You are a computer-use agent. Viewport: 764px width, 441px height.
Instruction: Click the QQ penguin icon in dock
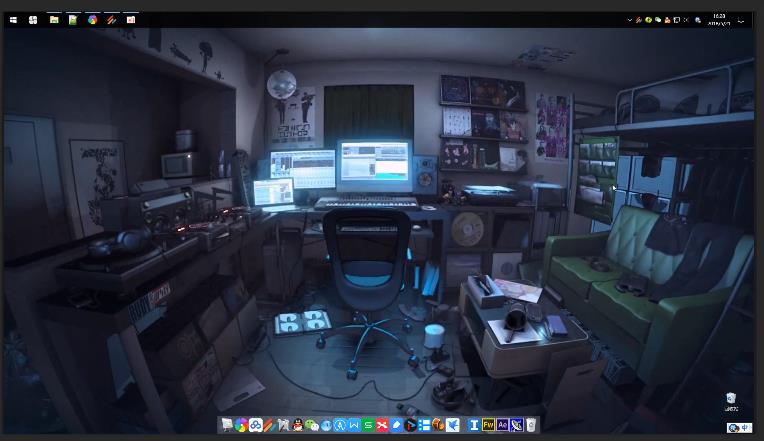298,425
